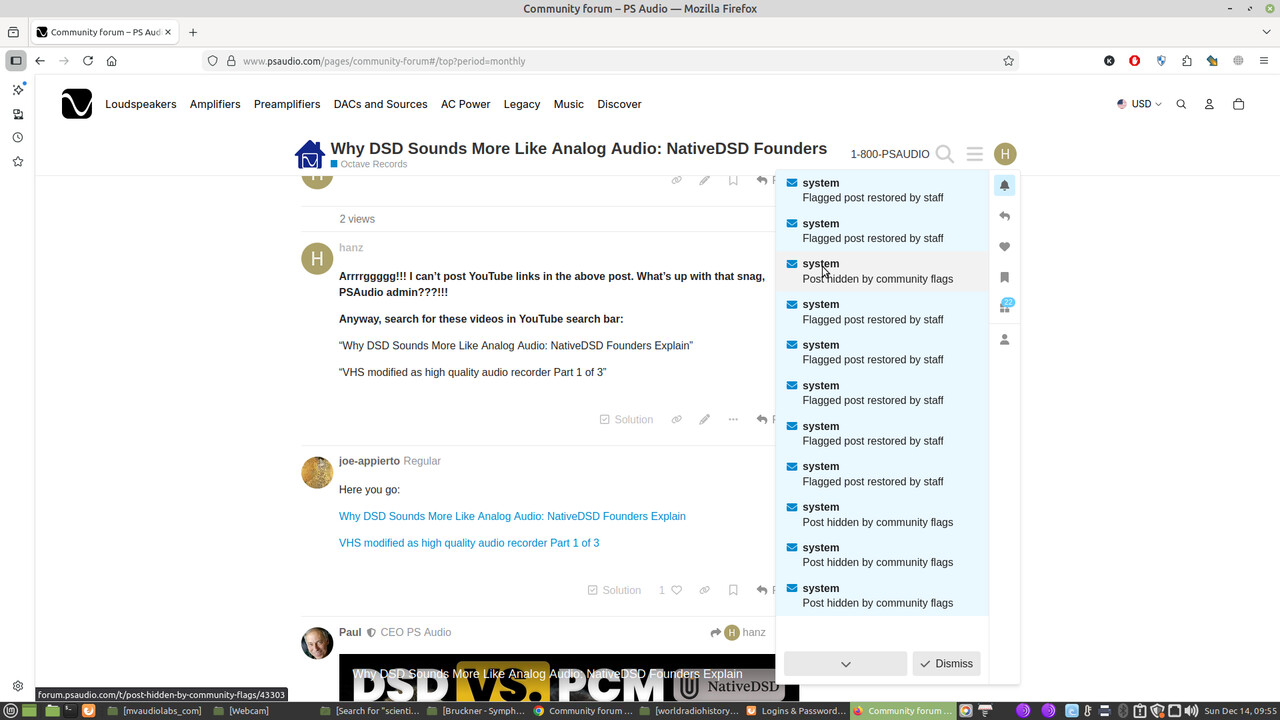The height and width of the screenshot is (720, 1280).
Task: Go back in Firefox
Action: (x=40, y=61)
